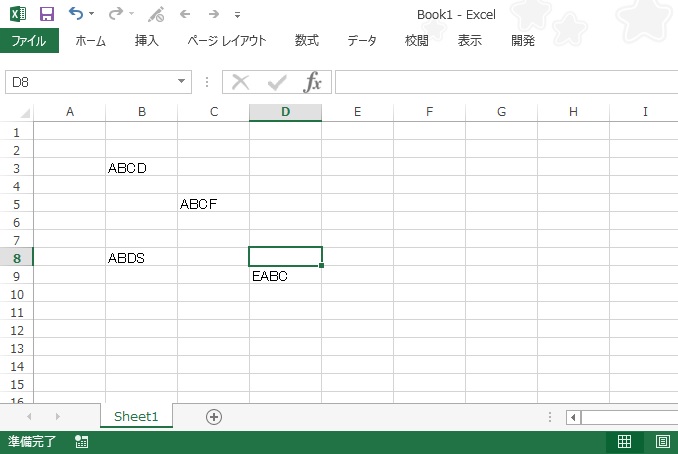
Task: Click the Undo arrow icon
Action: coord(76,14)
